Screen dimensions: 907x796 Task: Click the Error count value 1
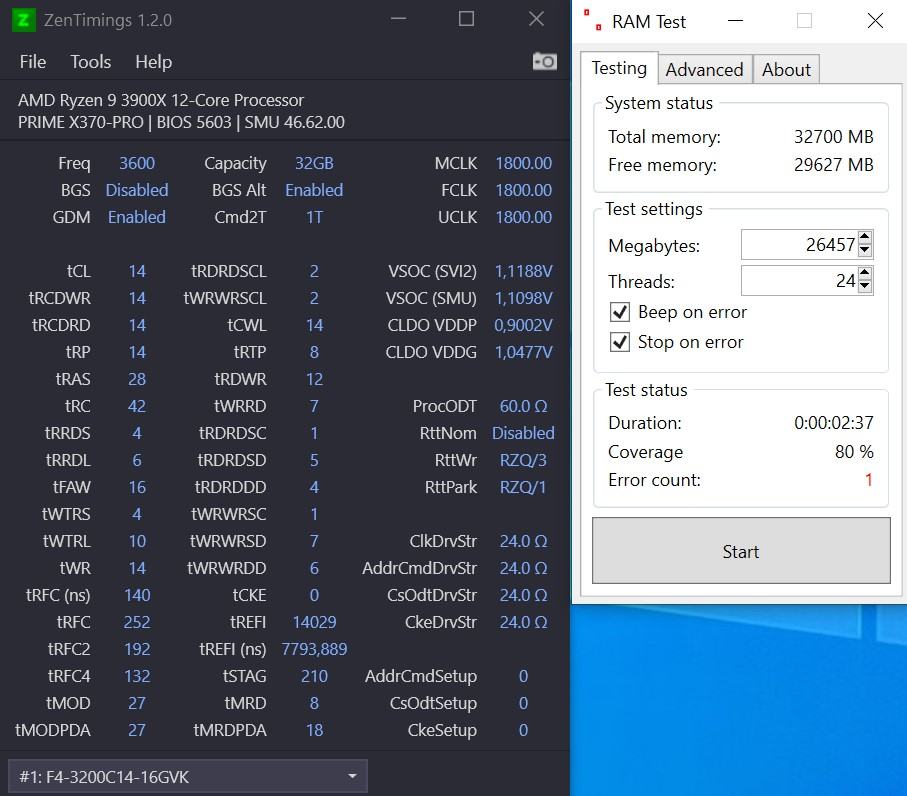(868, 480)
